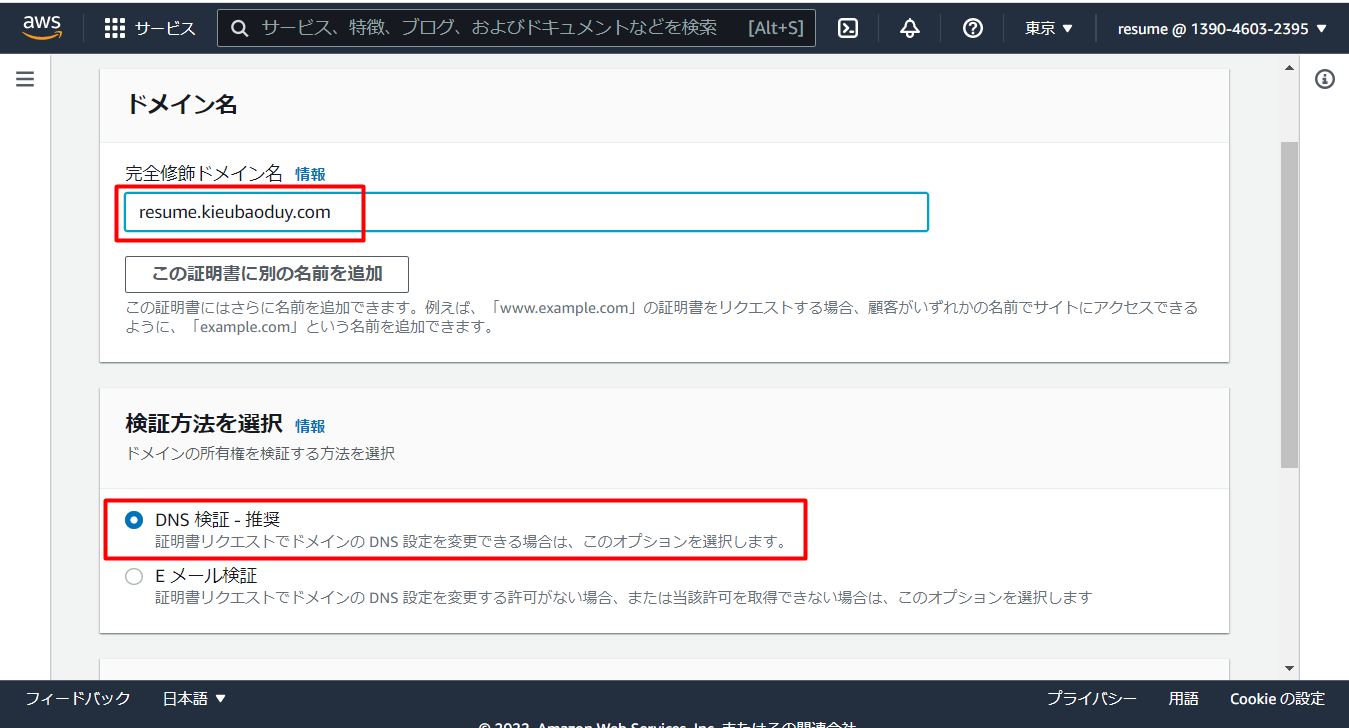Click この証明書に別の名前を追加 button
The height and width of the screenshot is (728, 1349).
[x=267, y=273]
